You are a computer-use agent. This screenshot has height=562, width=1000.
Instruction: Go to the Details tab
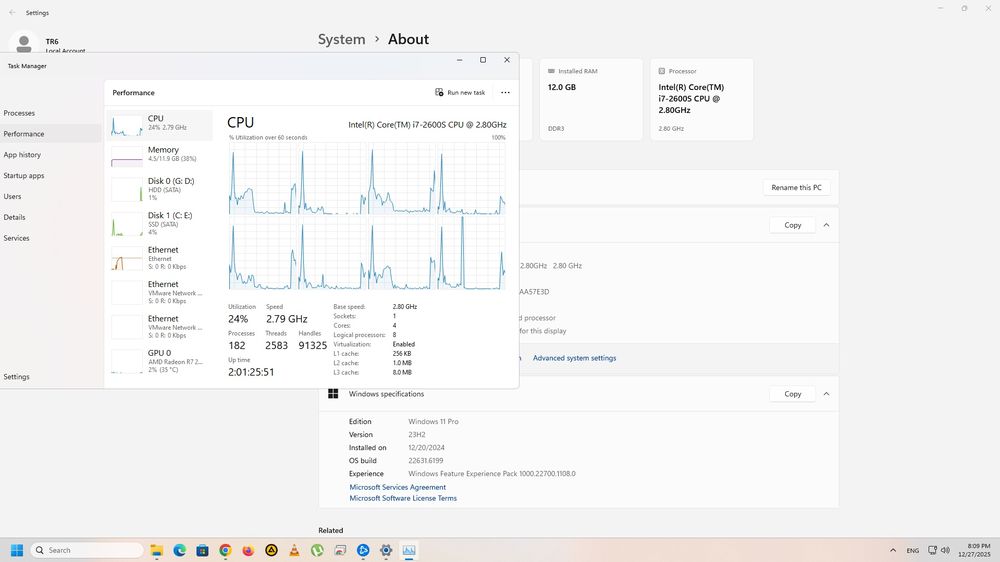coord(51,217)
